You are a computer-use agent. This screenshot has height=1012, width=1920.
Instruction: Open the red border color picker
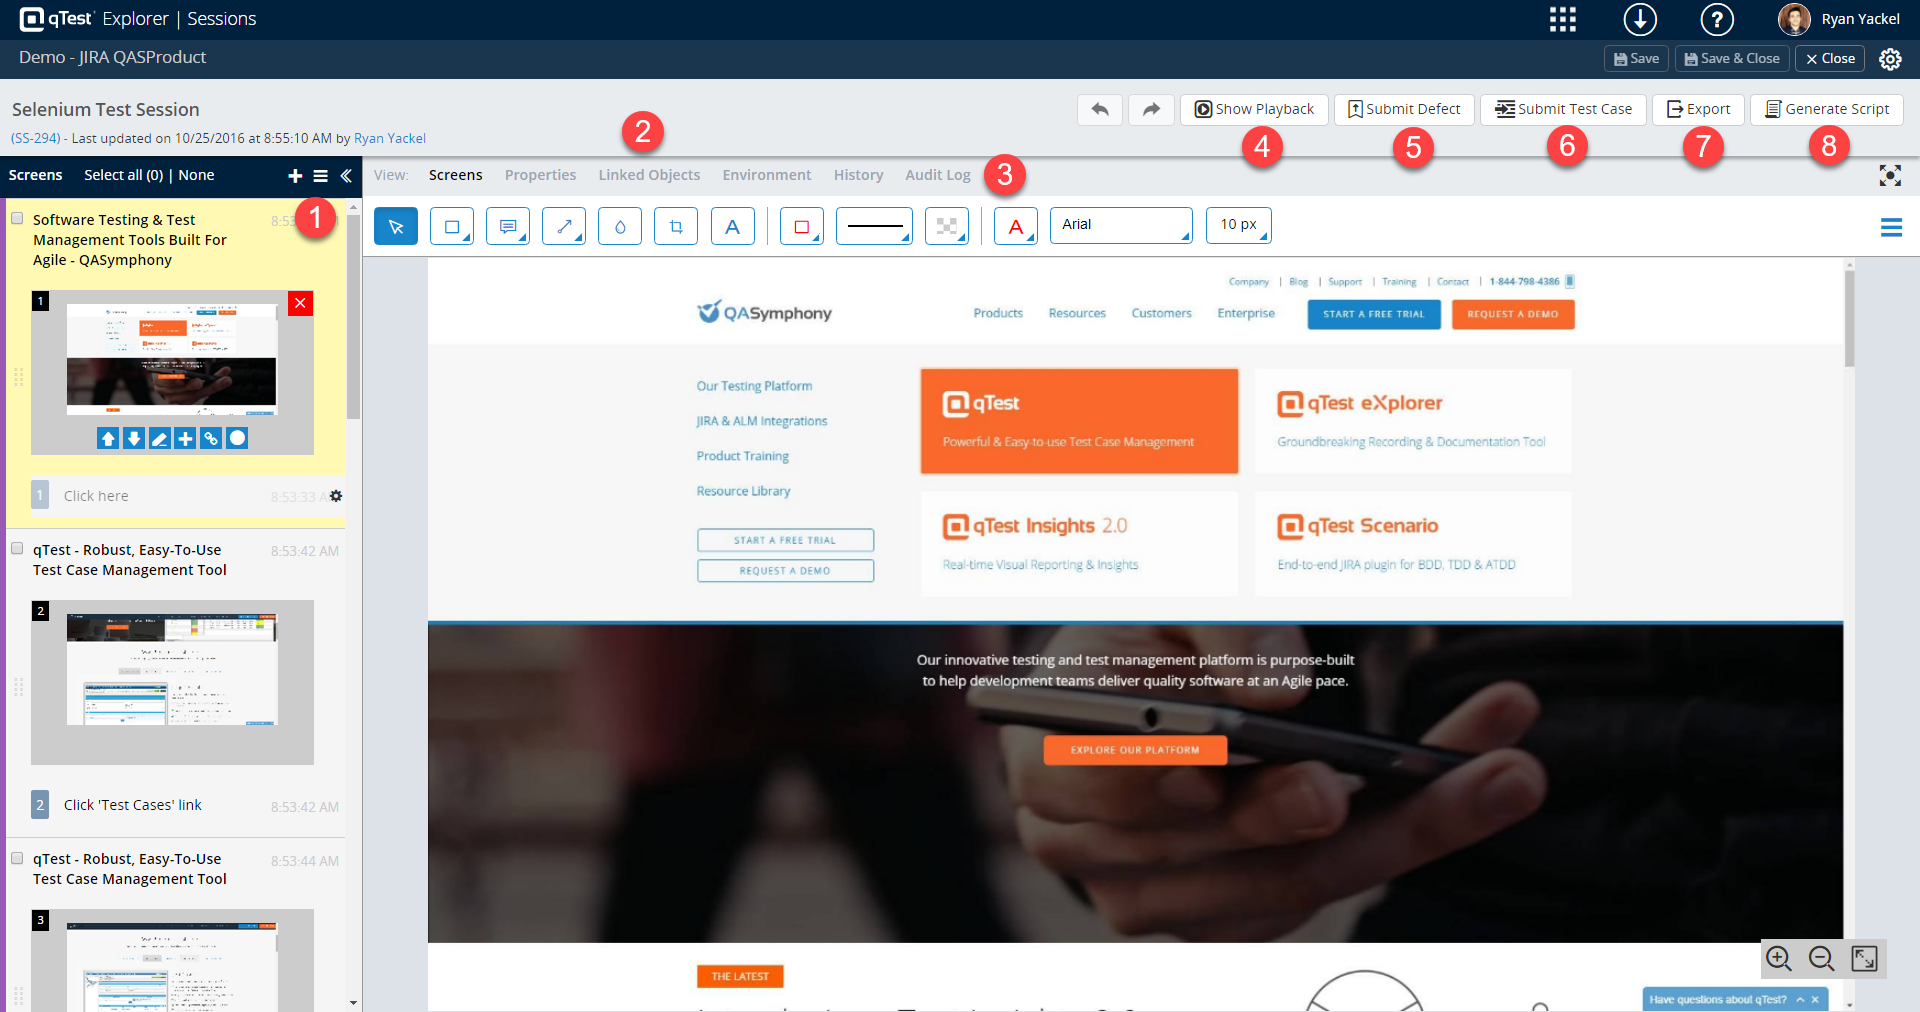pyautogui.click(x=802, y=226)
